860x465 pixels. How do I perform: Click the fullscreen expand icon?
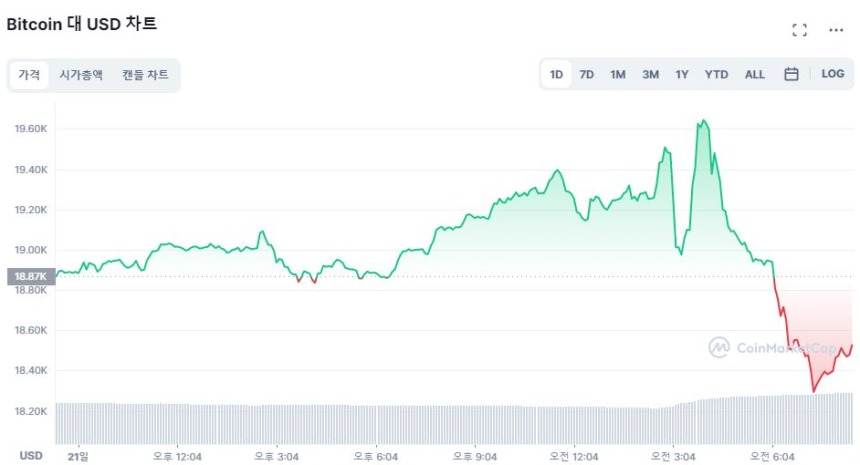[x=799, y=30]
